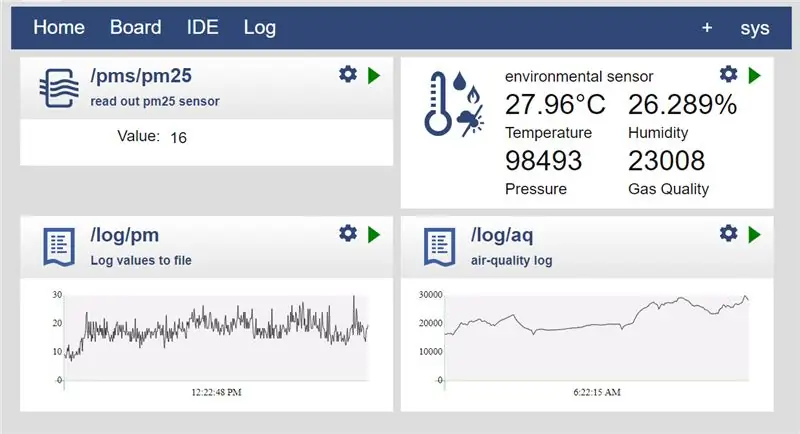
Task: Click the Pressure label
Action: [x=536, y=189]
